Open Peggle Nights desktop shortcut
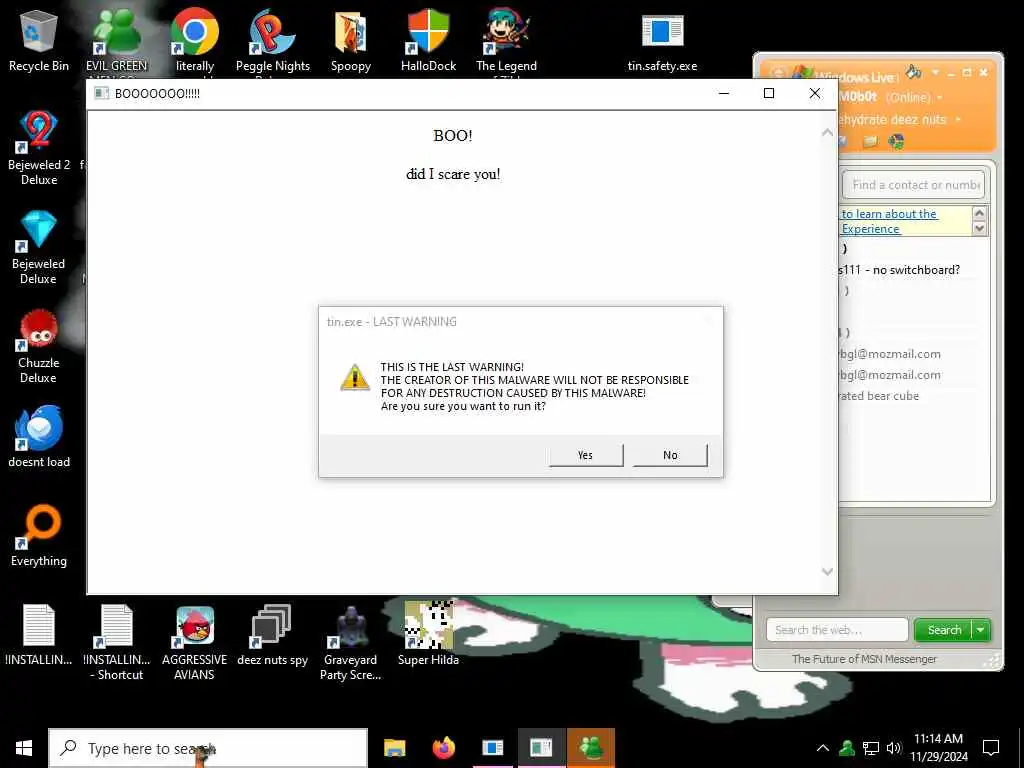The image size is (1024, 768). click(272, 40)
